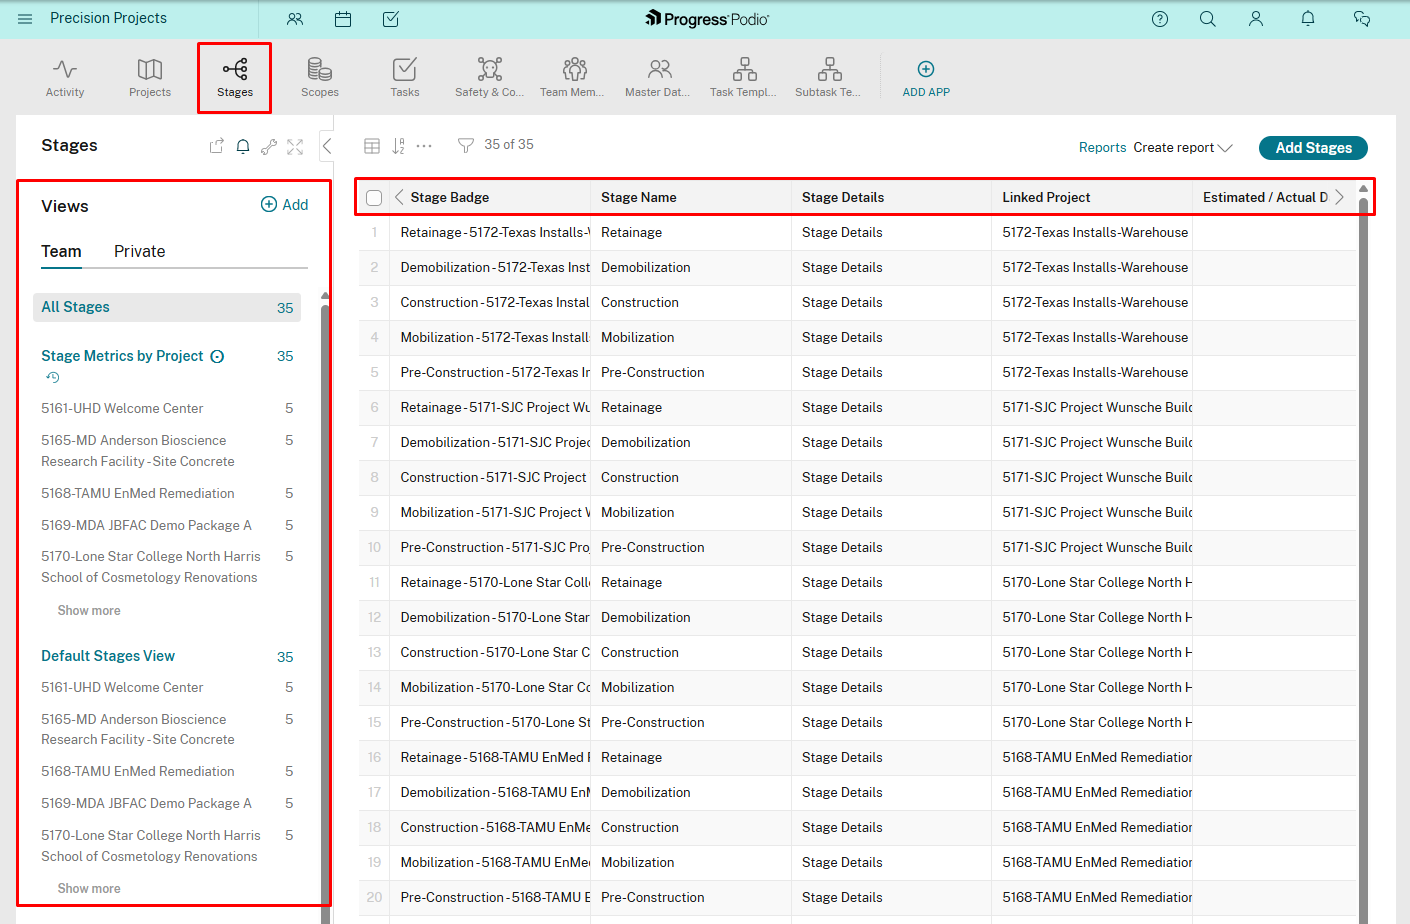This screenshot has width=1410, height=924.
Task: Open the Safety & Co. app
Action: [x=489, y=77]
